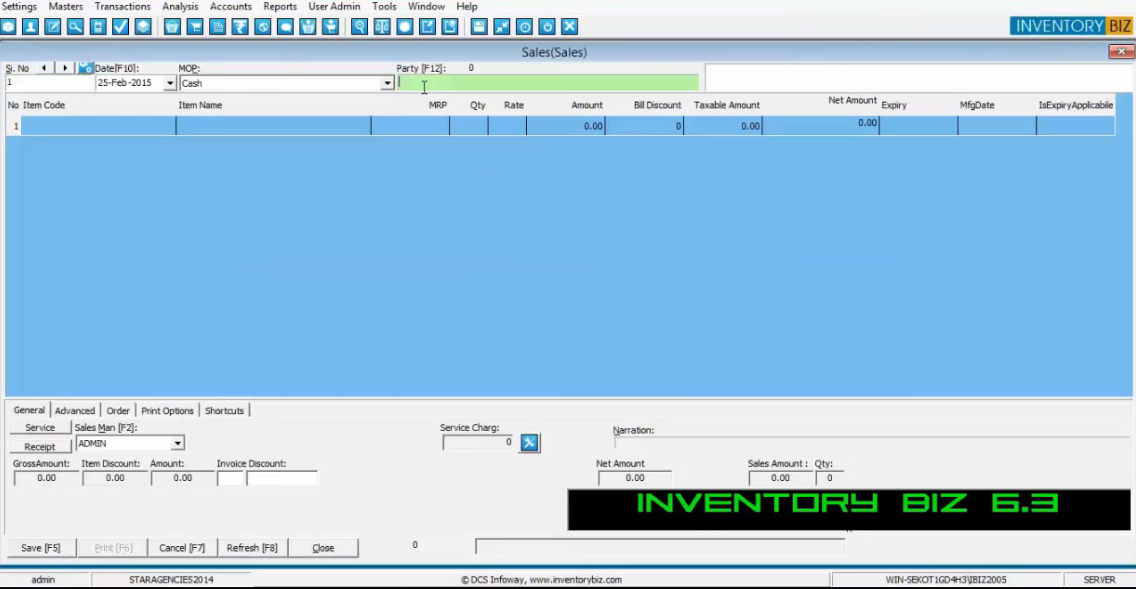Click the clock icon in toolbar
The image size is (1136, 589).
(525, 27)
